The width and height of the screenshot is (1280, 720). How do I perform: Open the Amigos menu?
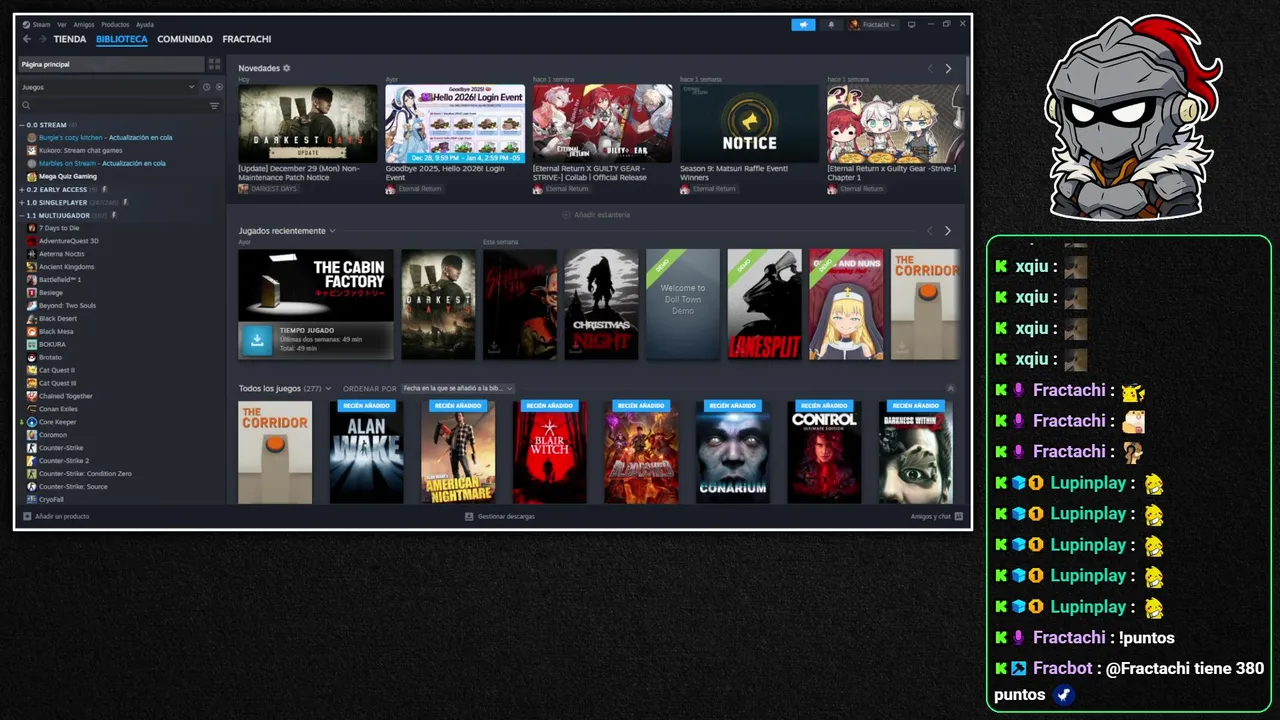[x=84, y=24]
